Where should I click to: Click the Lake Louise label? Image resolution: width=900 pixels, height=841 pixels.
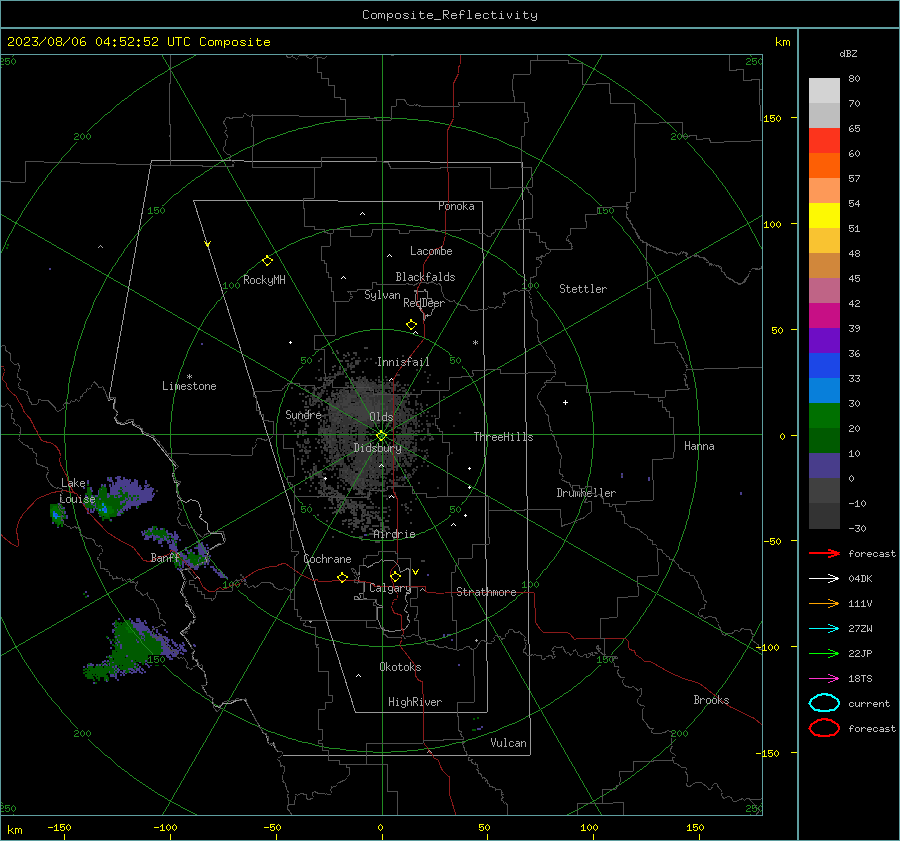tap(77, 491)
